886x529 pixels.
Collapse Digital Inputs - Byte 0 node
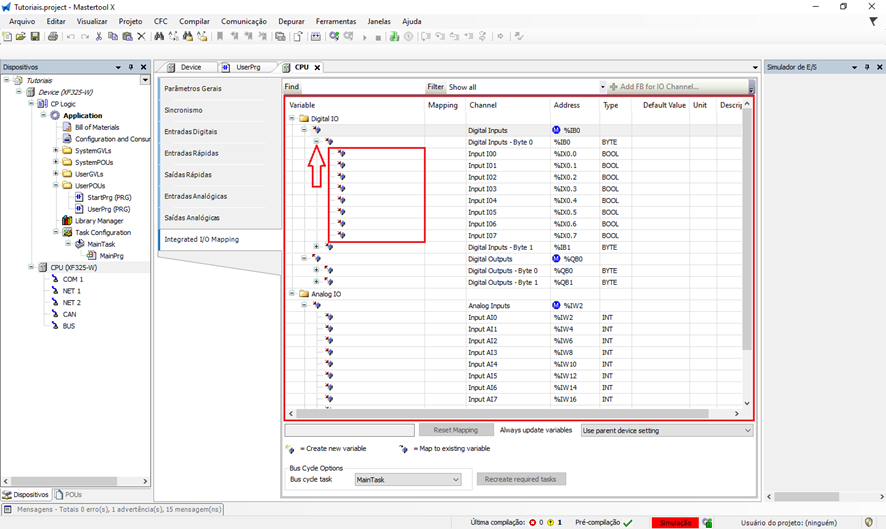(x=316, y=142)
